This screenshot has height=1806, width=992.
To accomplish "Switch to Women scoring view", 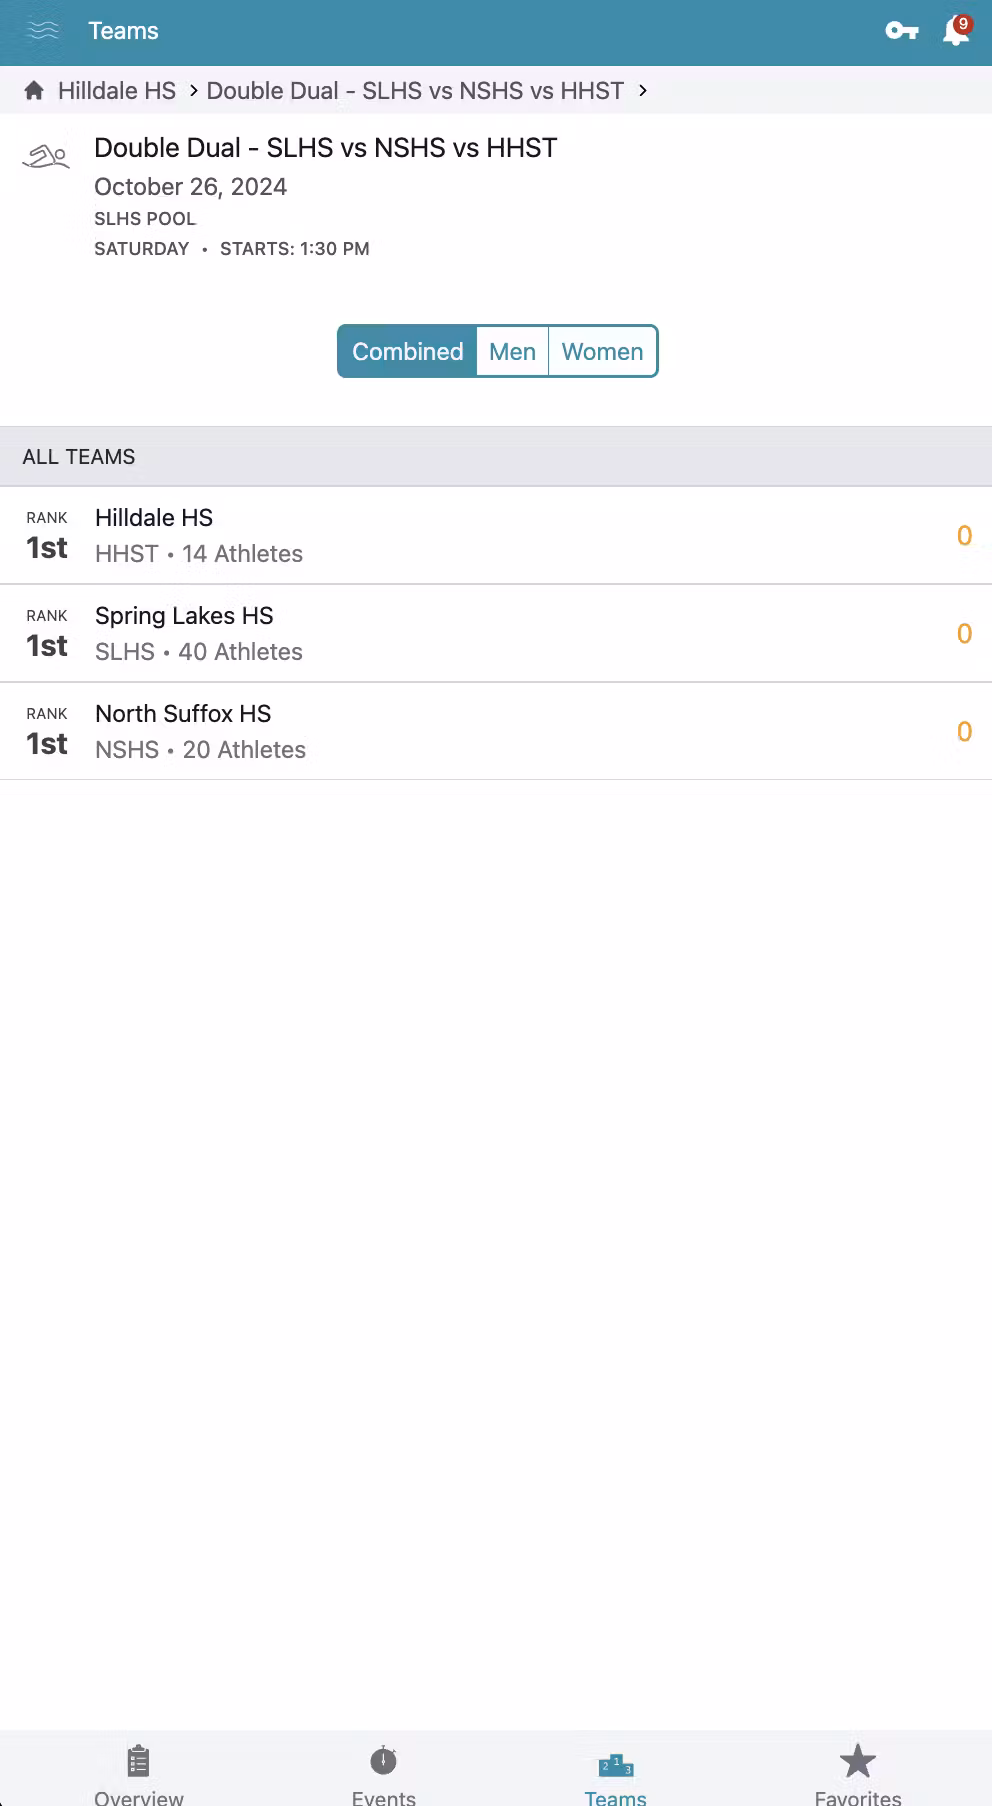I will coord(602,352).
